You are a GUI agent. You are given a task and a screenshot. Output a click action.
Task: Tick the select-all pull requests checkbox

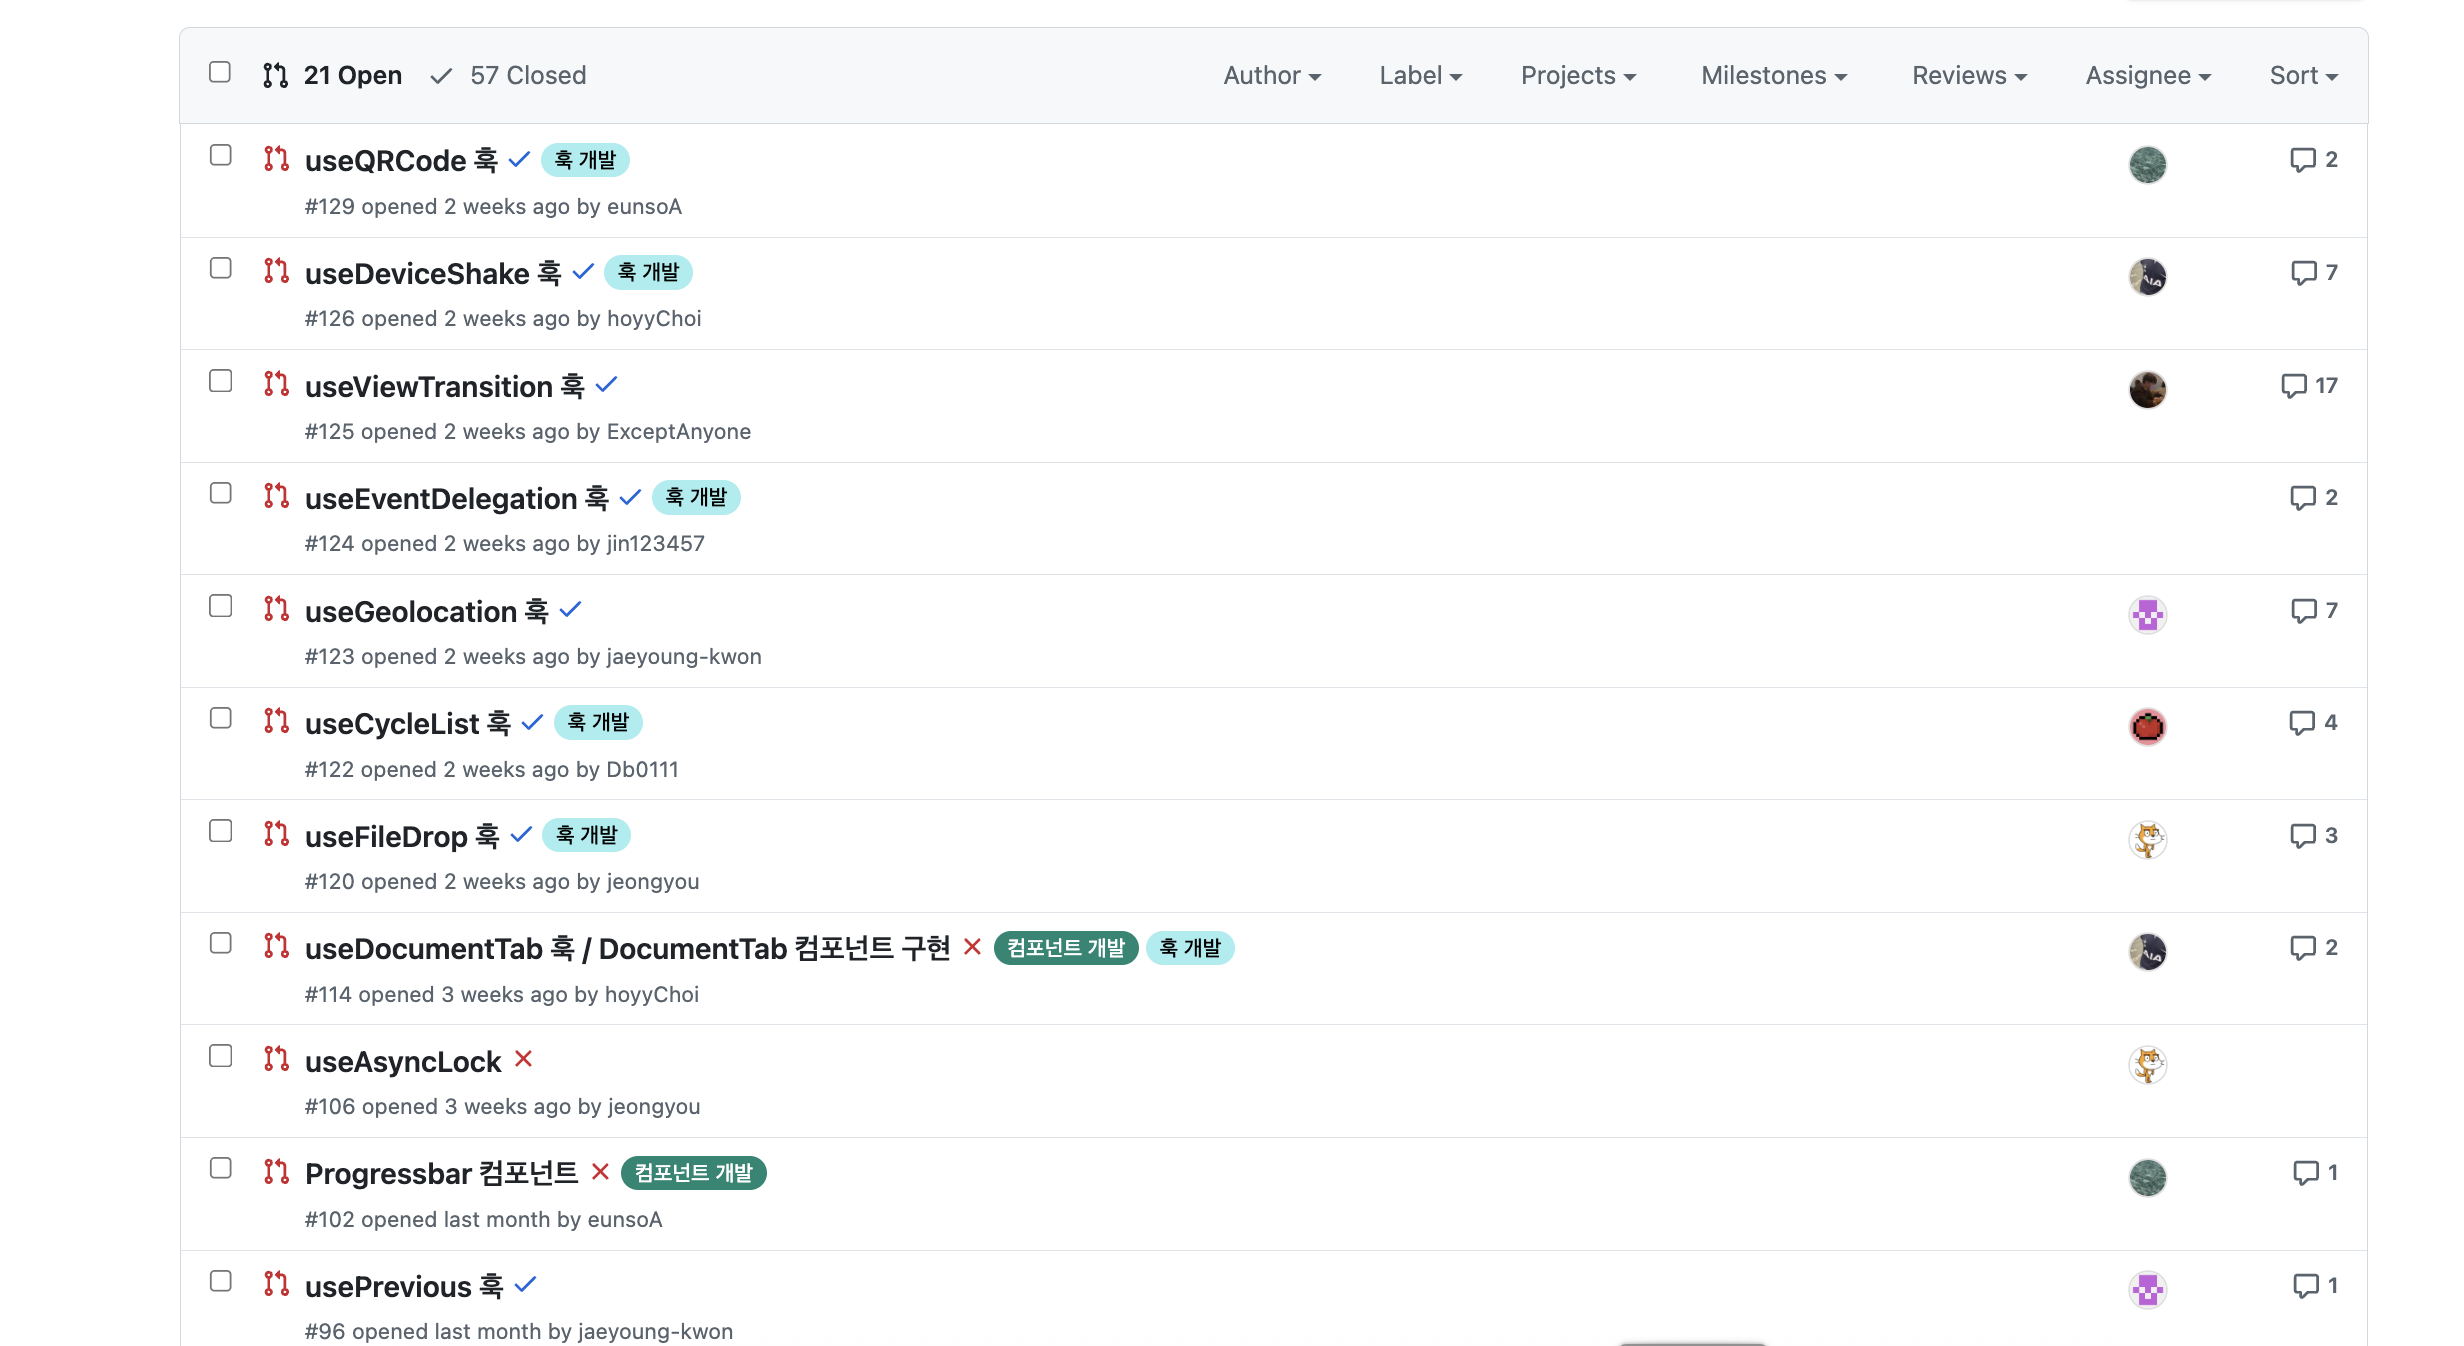click(220, 72)
